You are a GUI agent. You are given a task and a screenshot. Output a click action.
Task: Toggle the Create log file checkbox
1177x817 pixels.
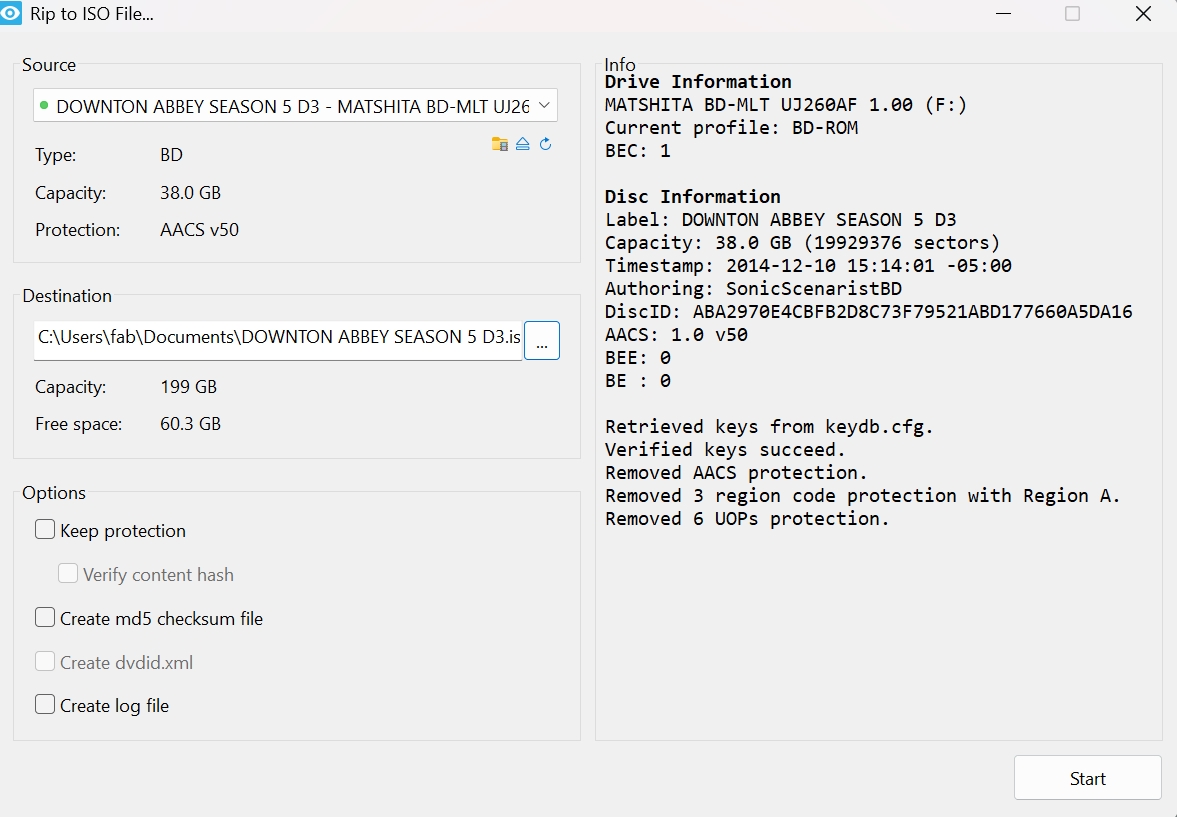[x=45, y=705]
